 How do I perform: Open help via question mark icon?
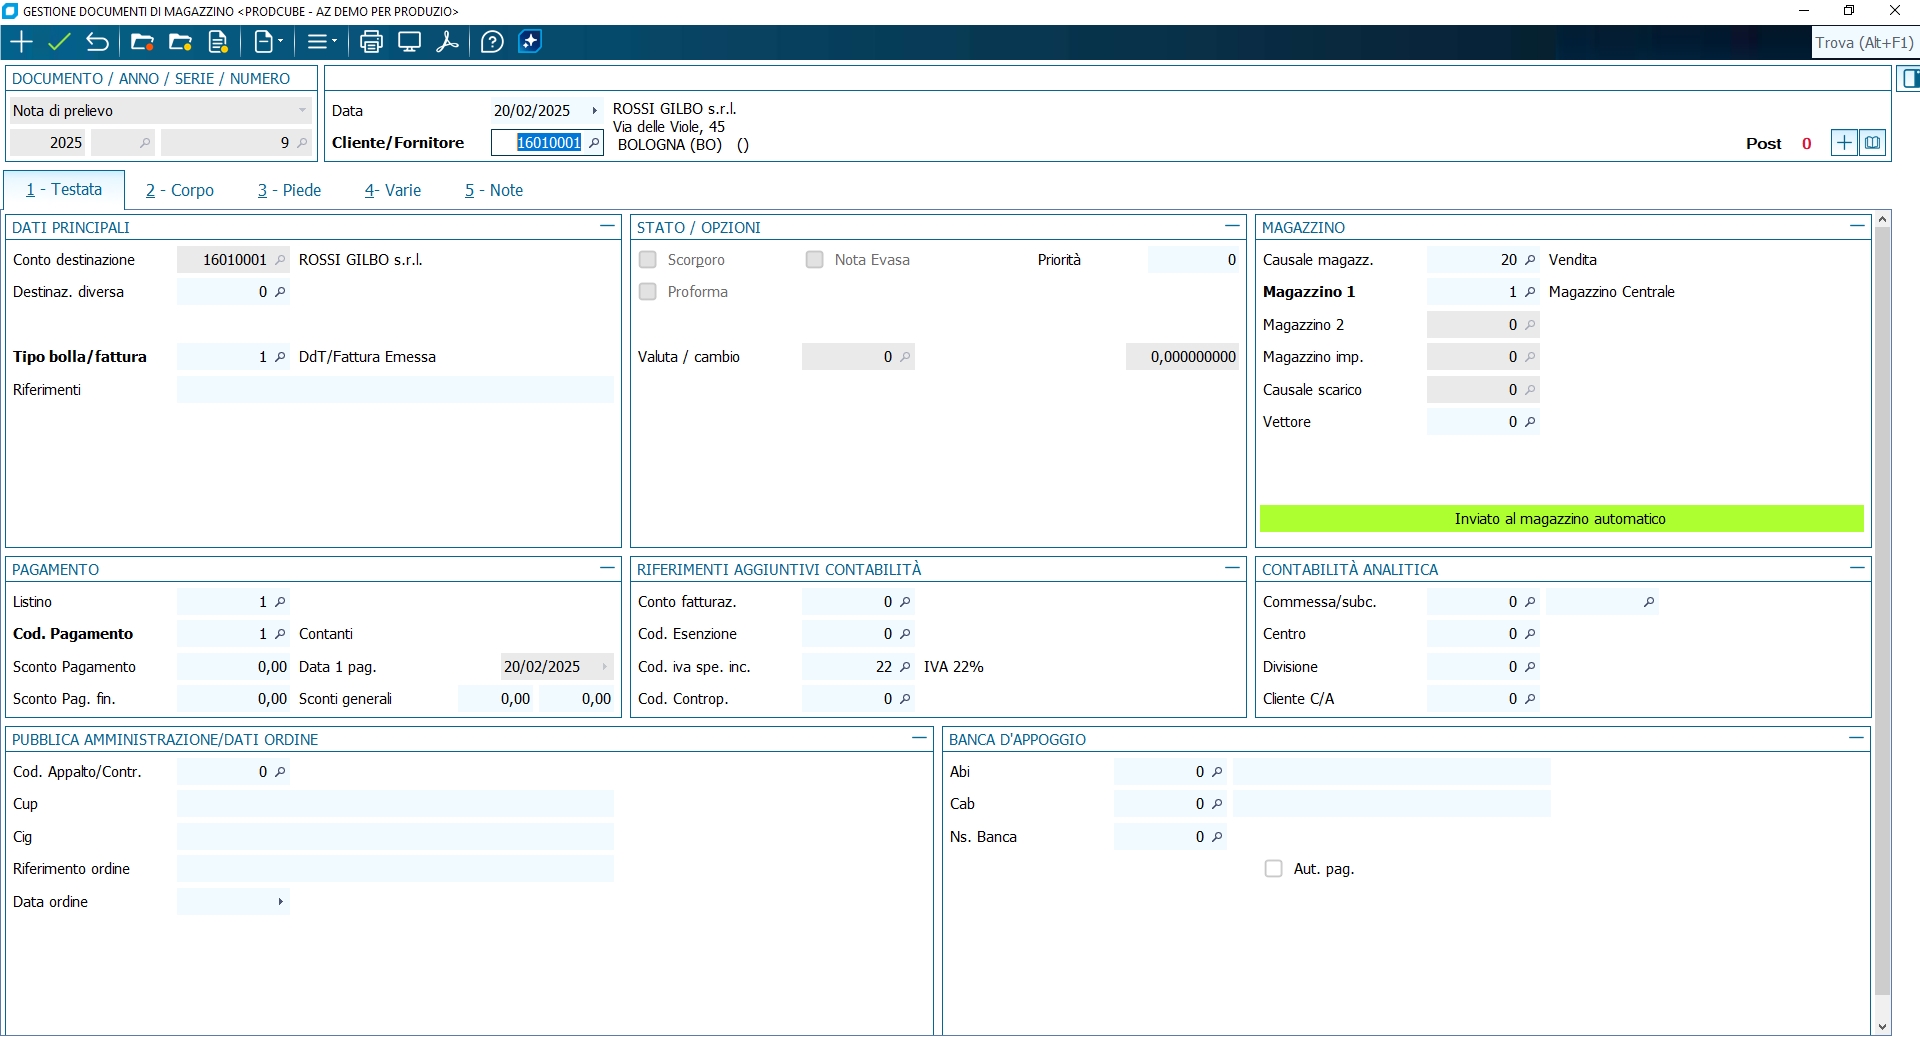pyautogui.click(x=492, y=42)
